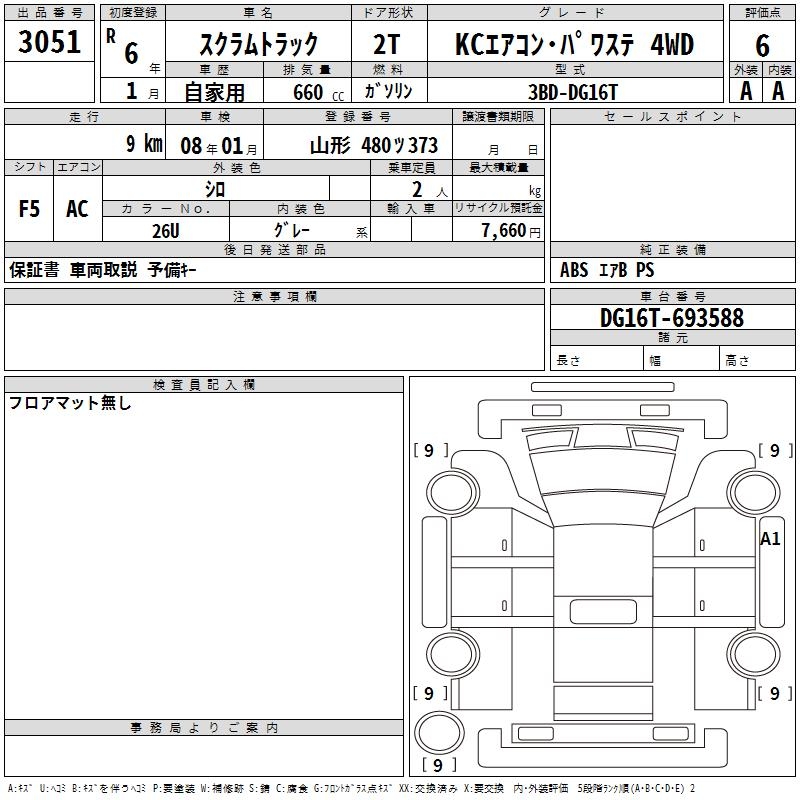800x800 pixels.
Task: Click the lot number 3051
Action: 49,42
